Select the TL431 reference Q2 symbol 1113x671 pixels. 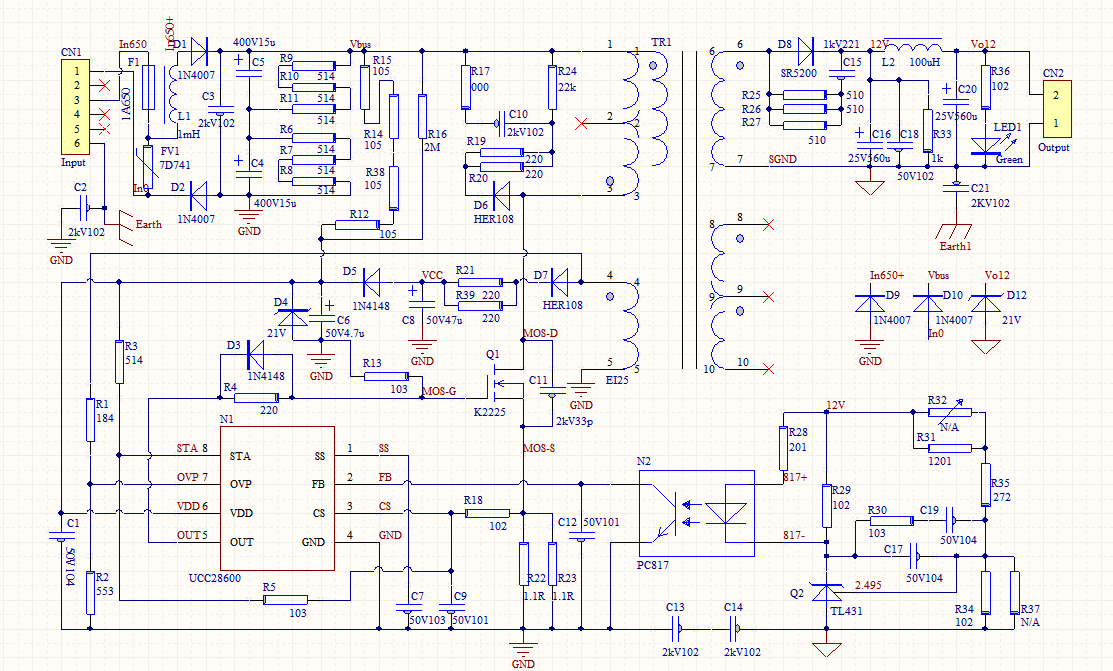(x=826, y=591)
